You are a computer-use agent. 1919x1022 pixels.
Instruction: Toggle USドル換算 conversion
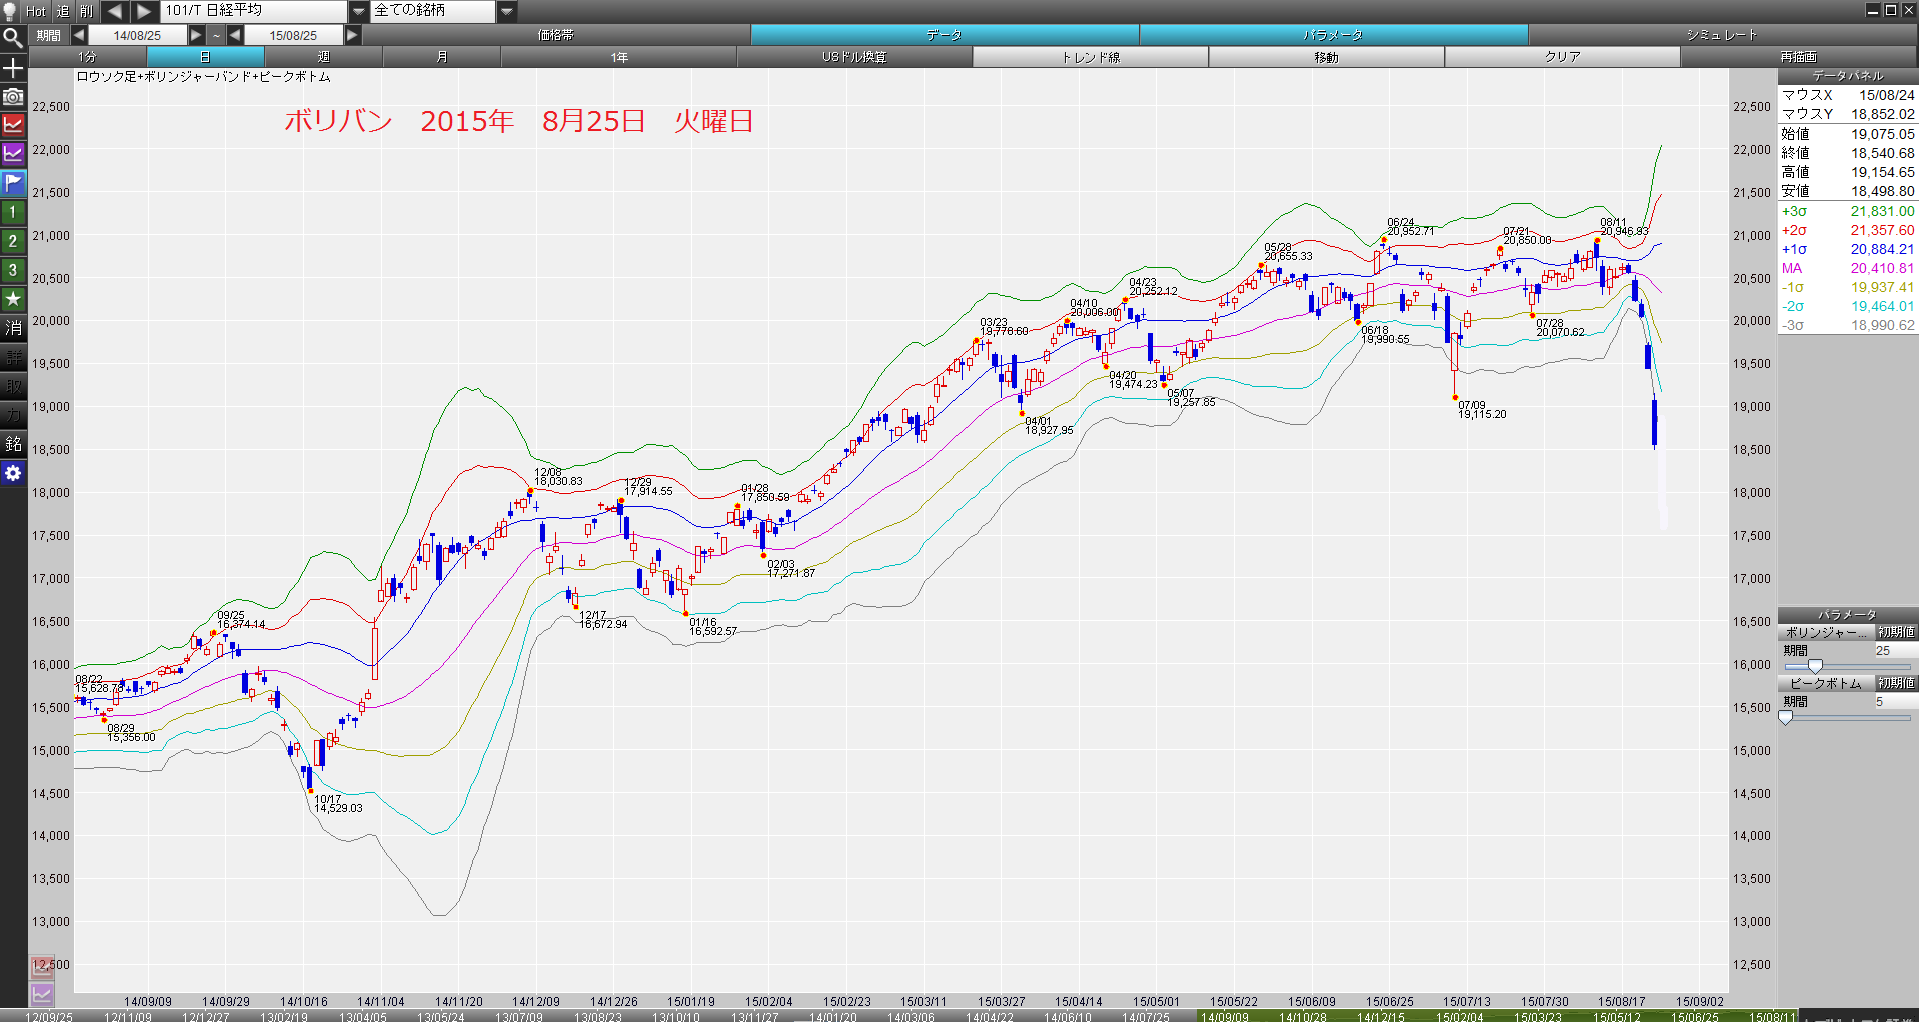coord(854,57)
